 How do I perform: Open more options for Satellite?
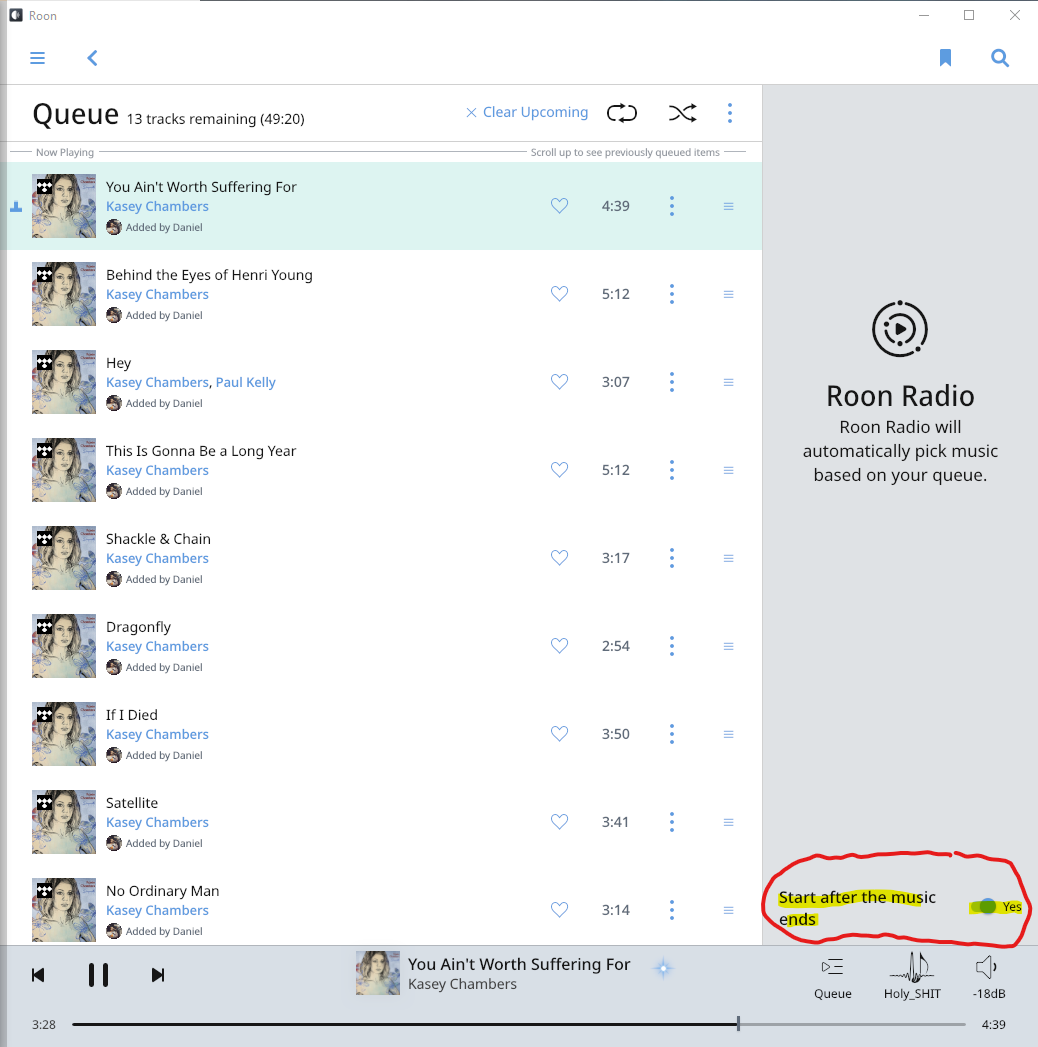point(672,822)
